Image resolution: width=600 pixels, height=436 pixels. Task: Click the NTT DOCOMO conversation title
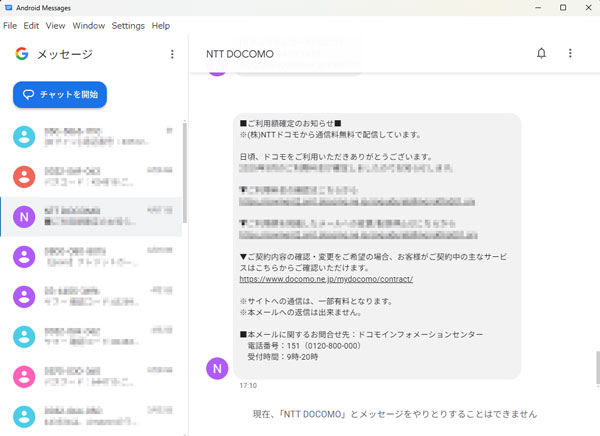tap(240, 54)
